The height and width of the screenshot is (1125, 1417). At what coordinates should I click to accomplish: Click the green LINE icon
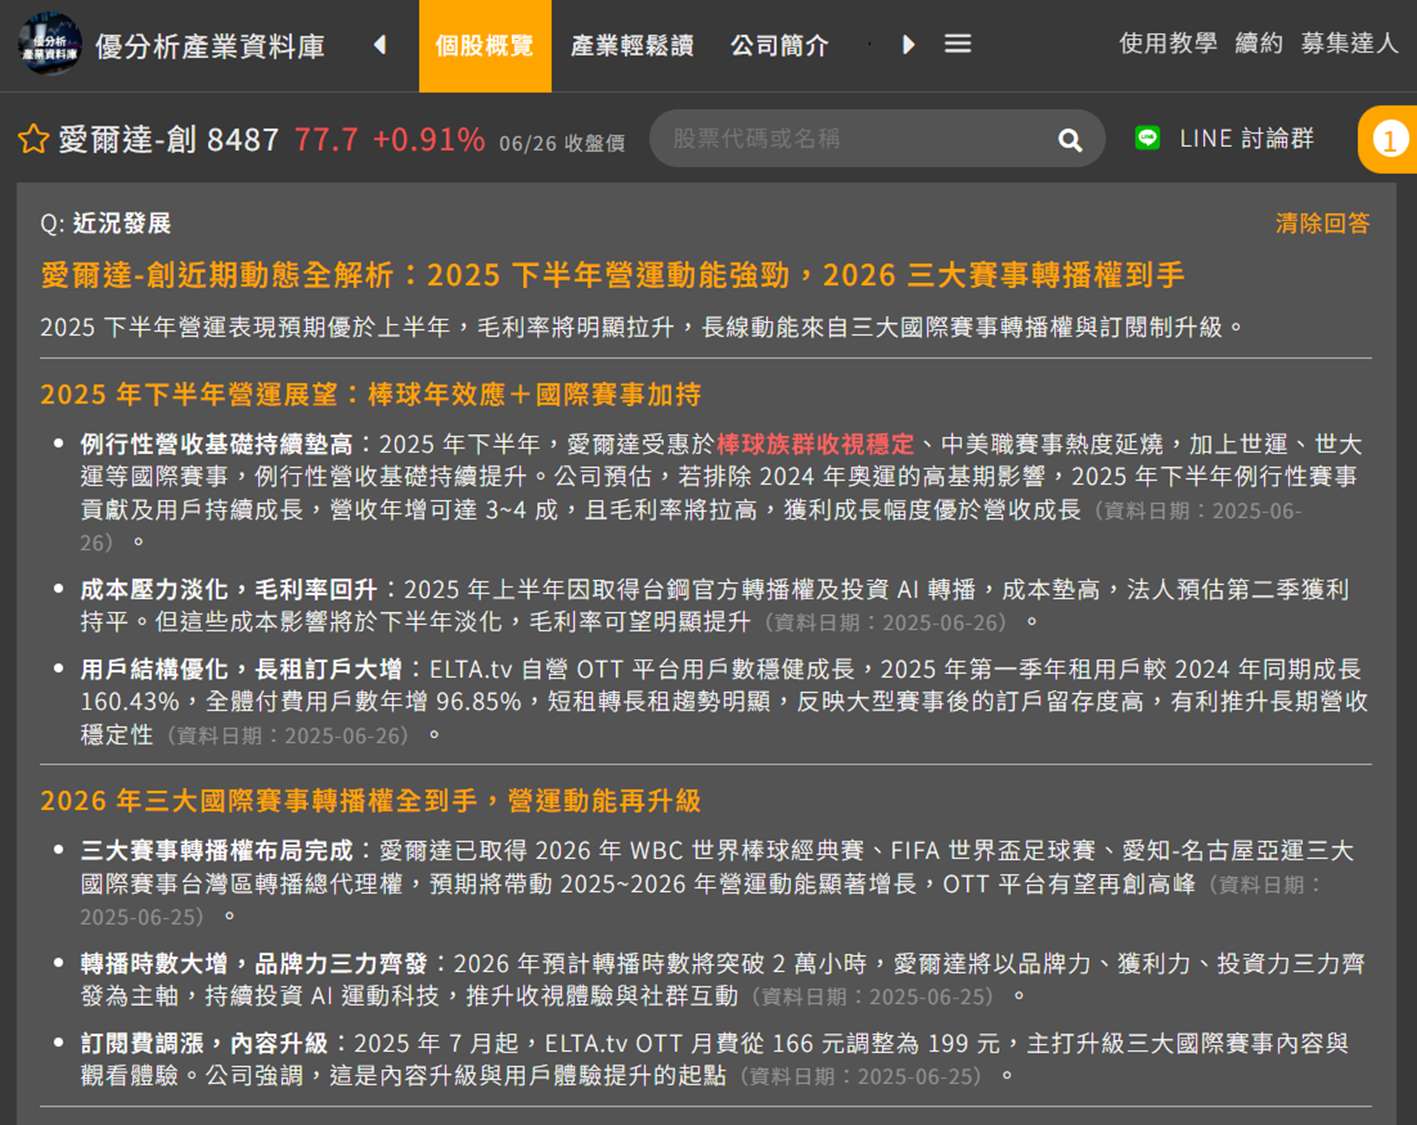tap(1148, 138)
